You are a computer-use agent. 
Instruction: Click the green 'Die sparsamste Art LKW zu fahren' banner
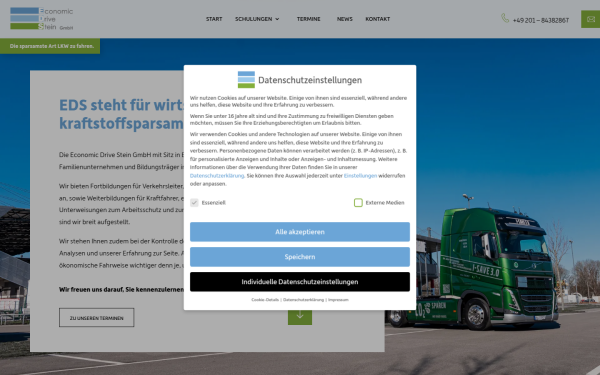(x=50, y=46)
